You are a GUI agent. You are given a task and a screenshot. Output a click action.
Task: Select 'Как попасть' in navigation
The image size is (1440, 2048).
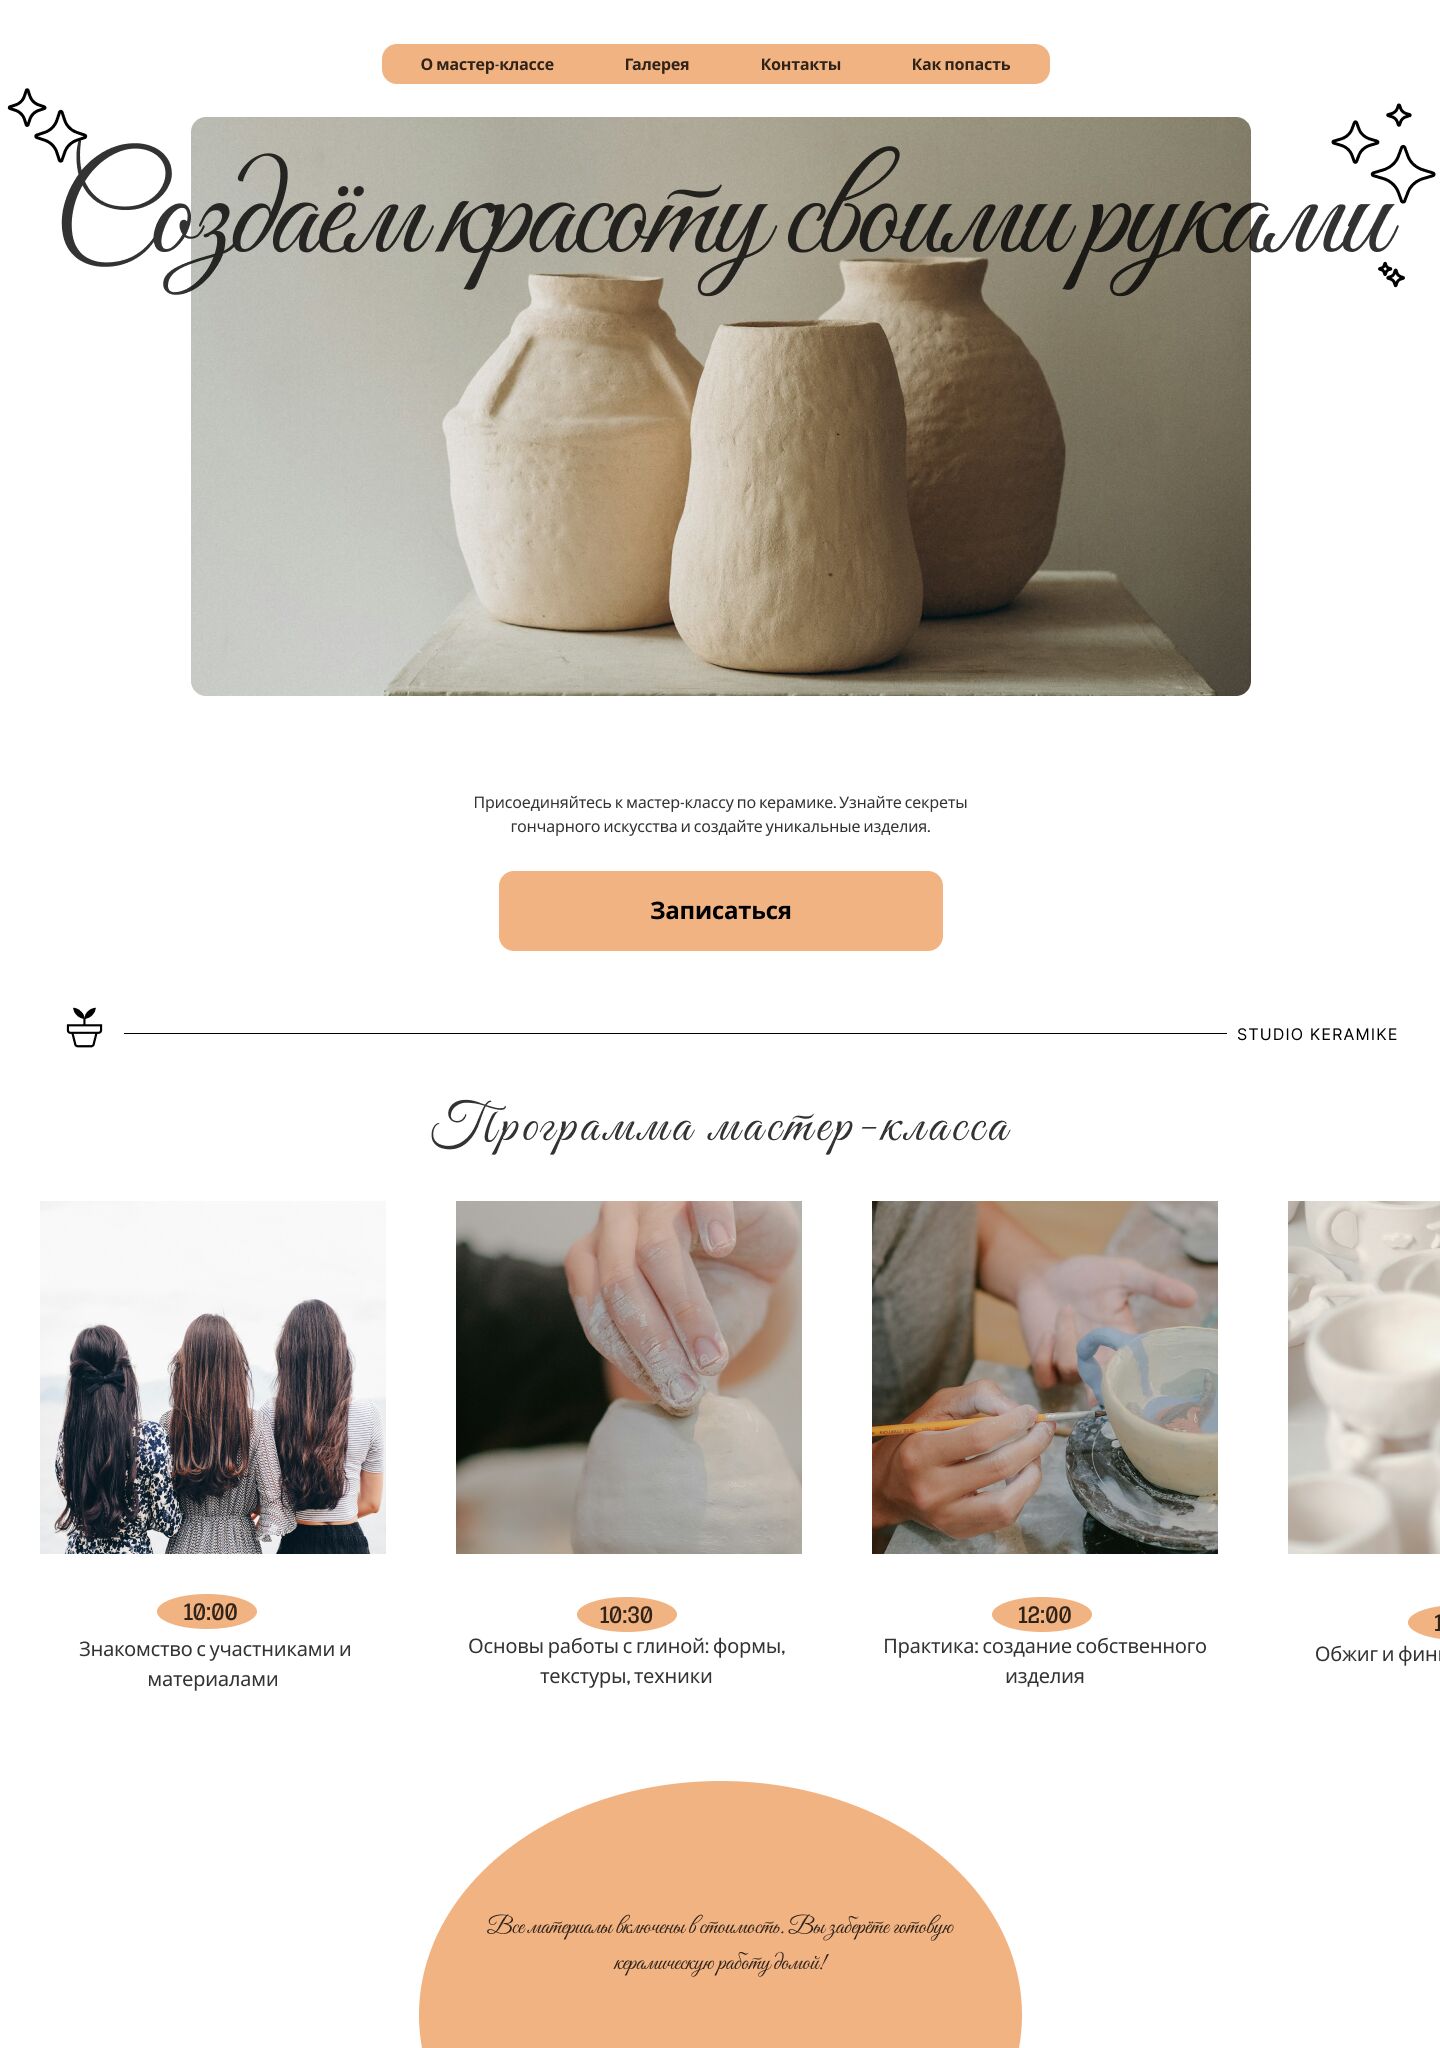coord(961,64)
